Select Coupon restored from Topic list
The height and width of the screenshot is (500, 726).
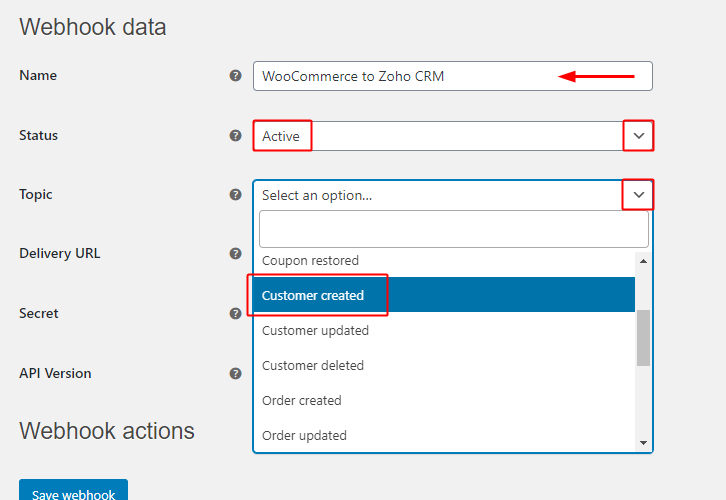[444, 261]
